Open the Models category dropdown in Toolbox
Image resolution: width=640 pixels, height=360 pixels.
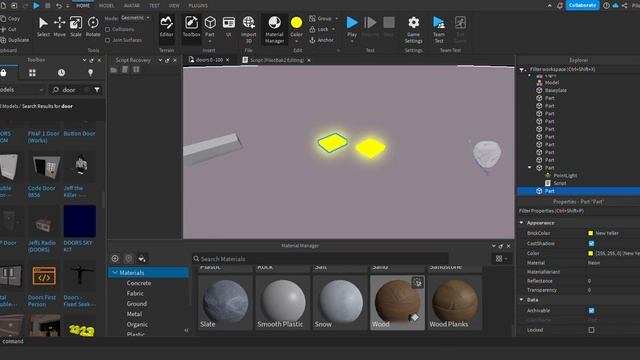coord(21,90)
